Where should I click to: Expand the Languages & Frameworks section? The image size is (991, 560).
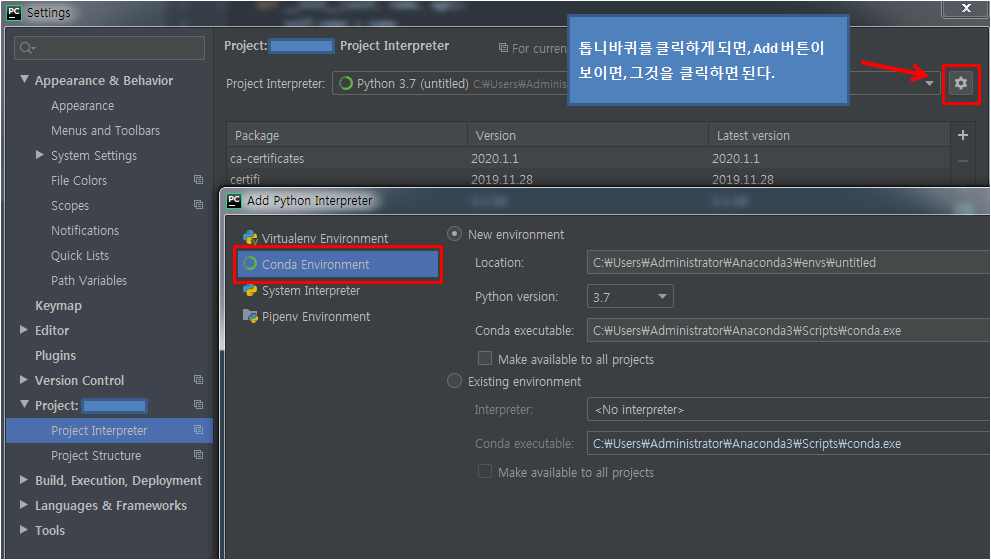24,505
